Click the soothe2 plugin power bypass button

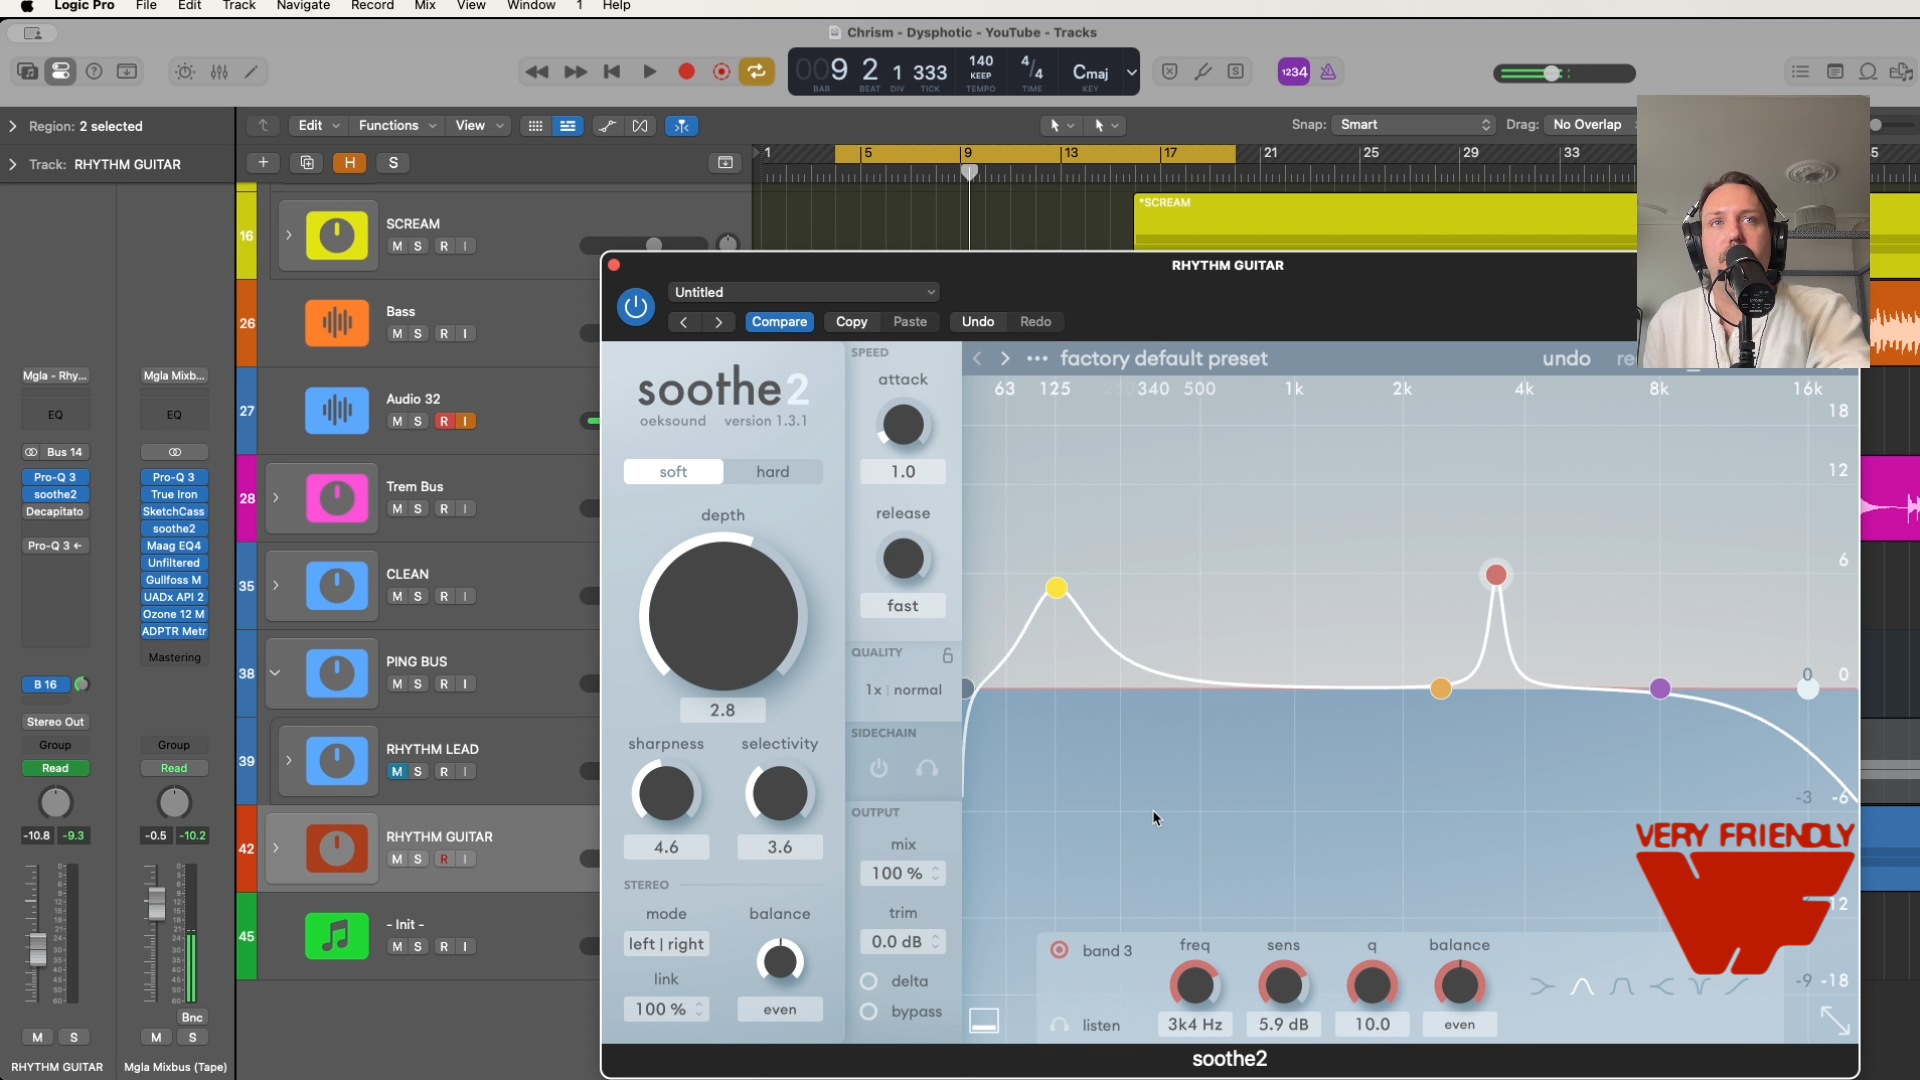635,307
